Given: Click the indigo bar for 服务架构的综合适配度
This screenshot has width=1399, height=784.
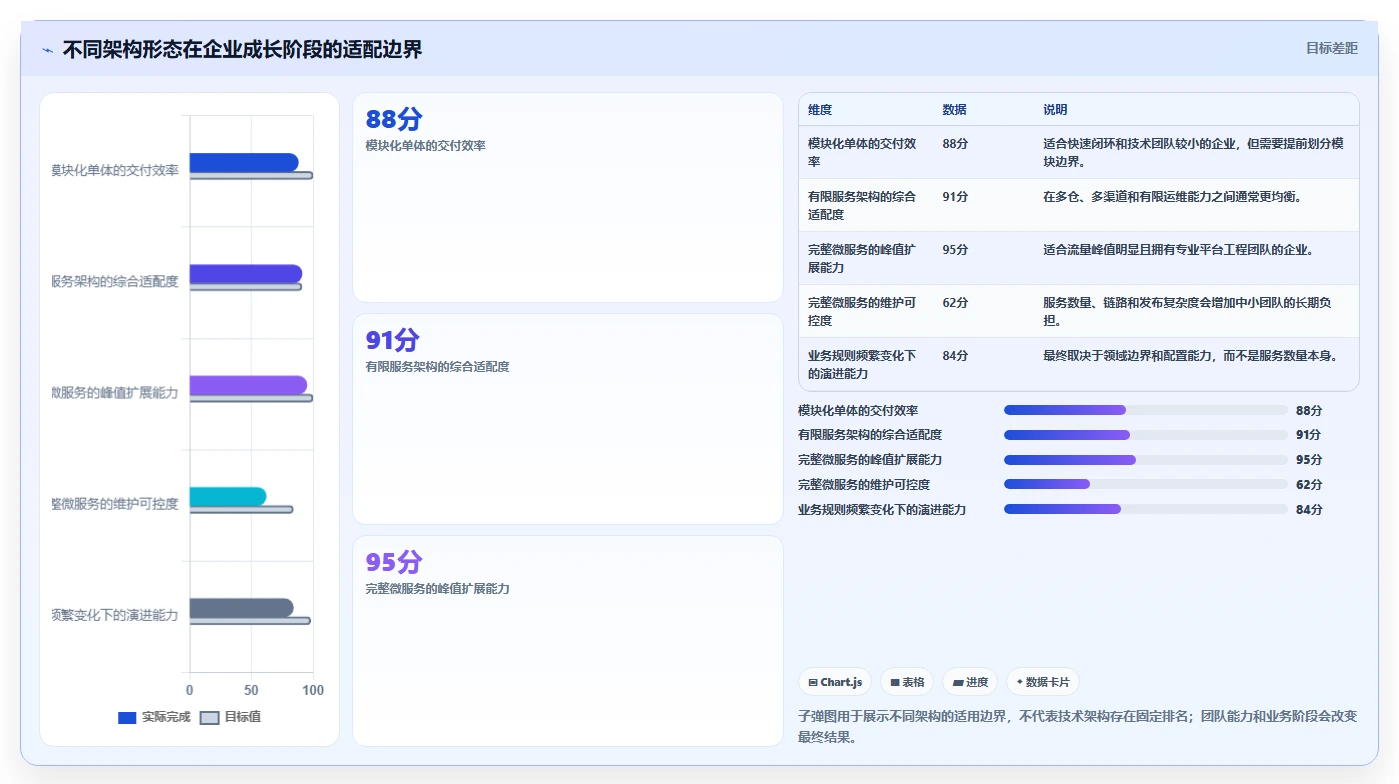Looking at the screenshot, I should point(246,274).
